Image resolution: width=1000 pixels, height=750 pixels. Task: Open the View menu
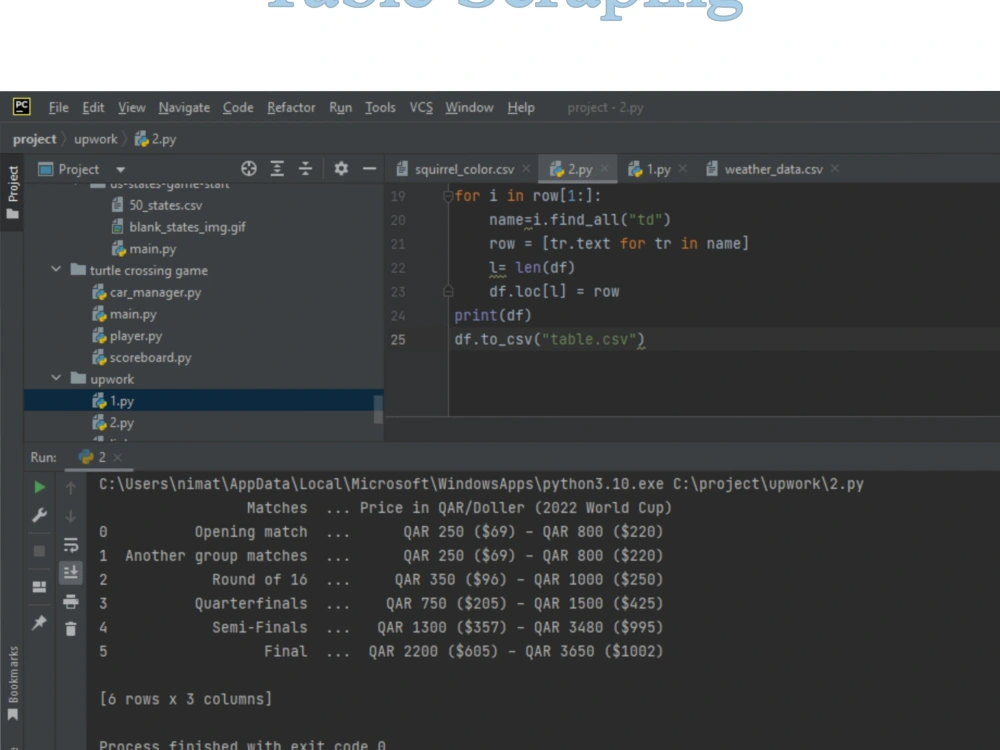click(131, 108)
